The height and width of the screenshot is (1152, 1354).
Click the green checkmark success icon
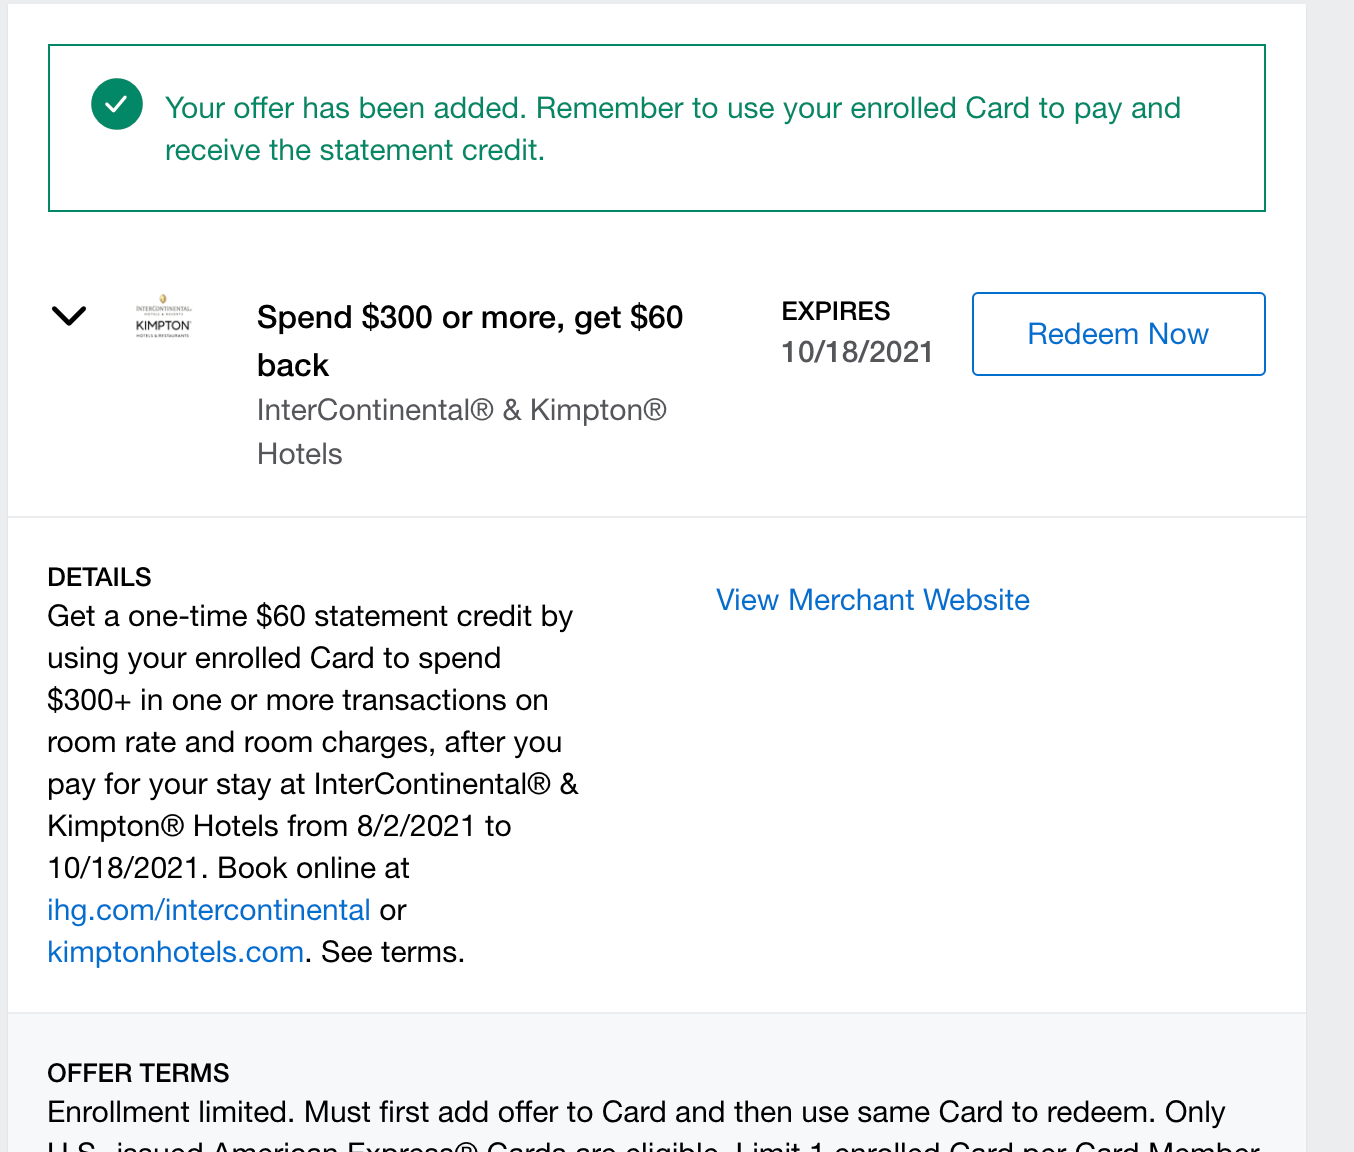(x=117, y=105)
